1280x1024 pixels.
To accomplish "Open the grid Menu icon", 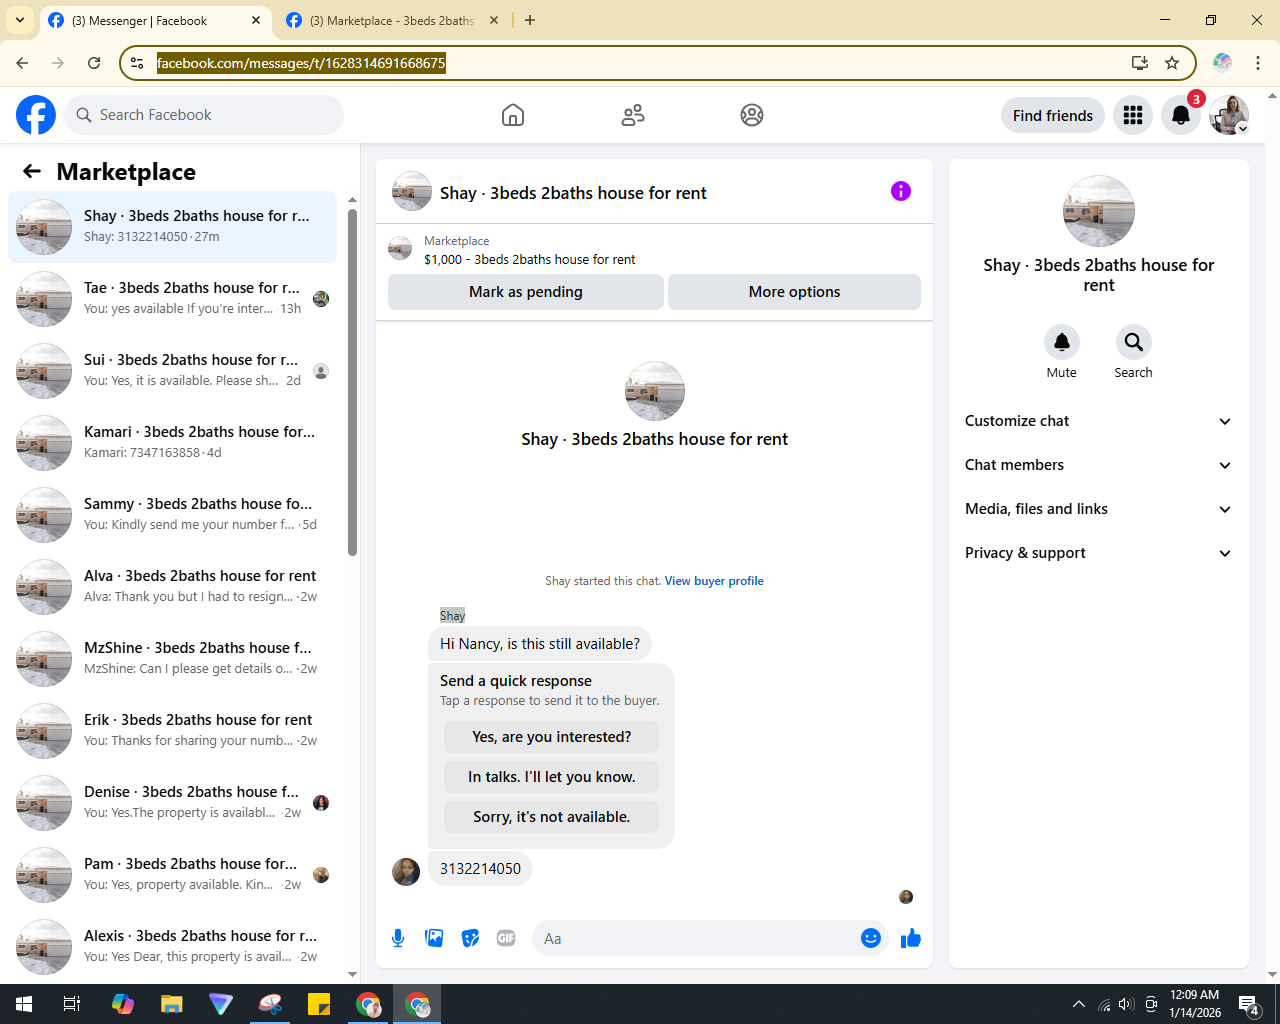I will 1133,115.
